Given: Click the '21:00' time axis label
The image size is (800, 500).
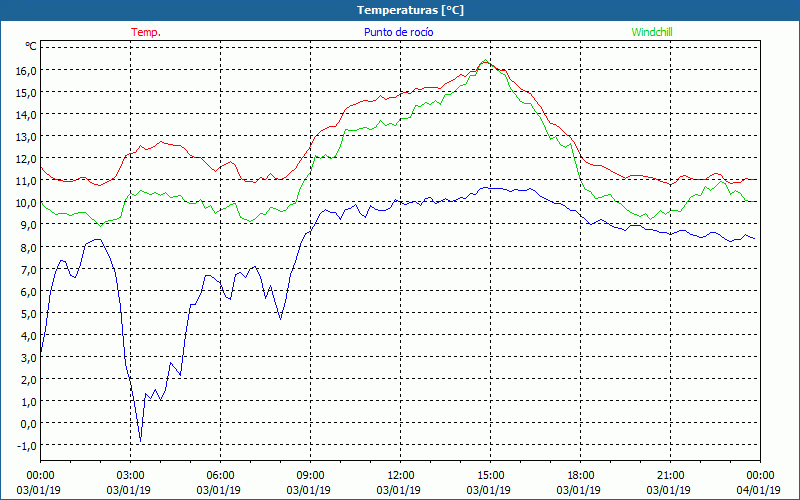Looking at the screenshot, I should 670,476.
